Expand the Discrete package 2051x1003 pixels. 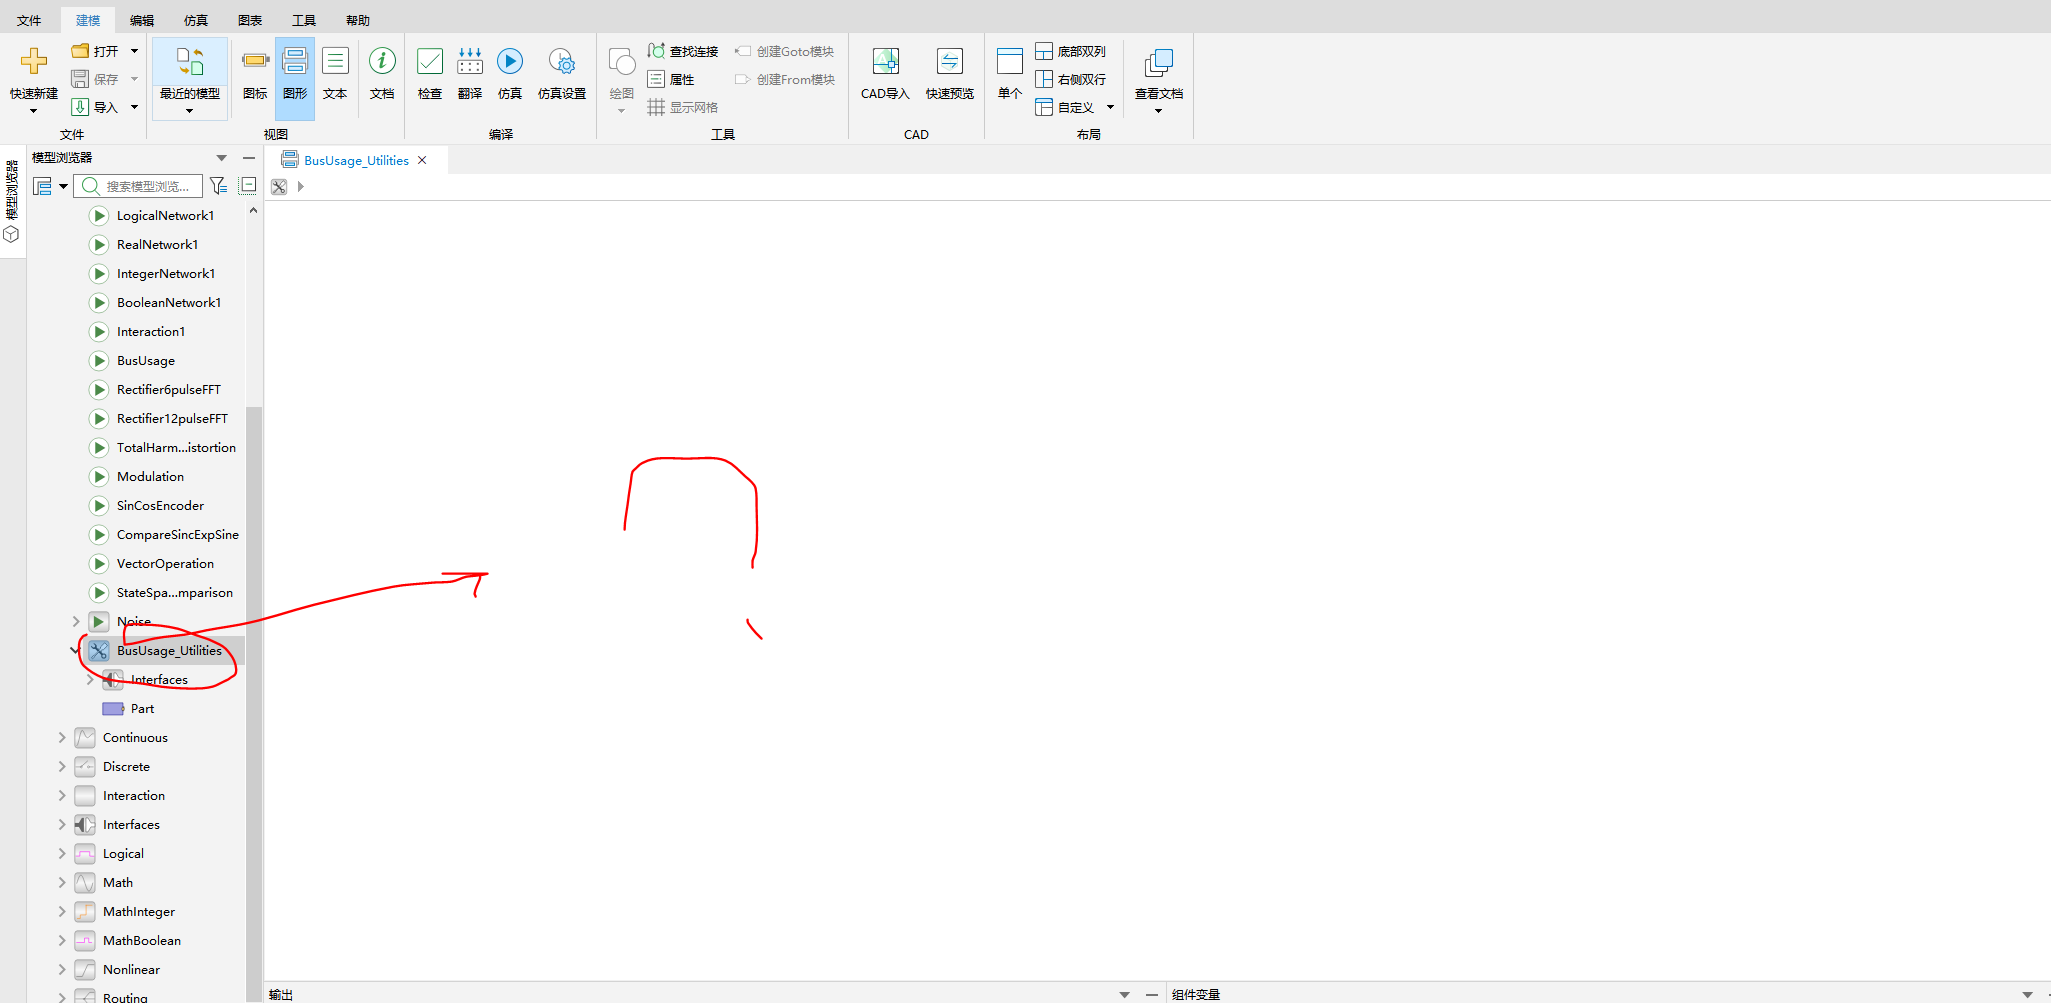(x=62, y=766)
